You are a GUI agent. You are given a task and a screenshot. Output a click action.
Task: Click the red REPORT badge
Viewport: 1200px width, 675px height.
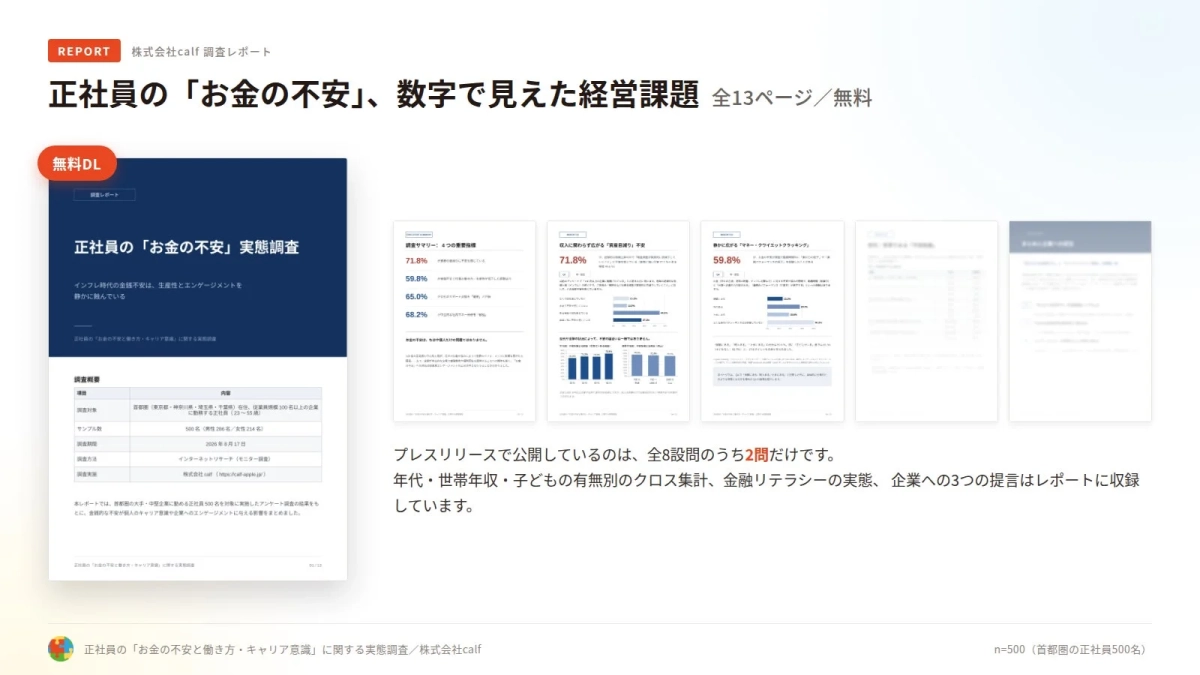tap(84, 51)
